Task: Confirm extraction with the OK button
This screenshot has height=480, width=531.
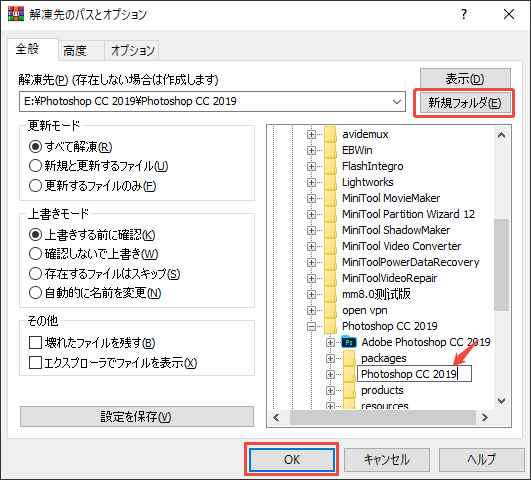Action: (292, 460)
